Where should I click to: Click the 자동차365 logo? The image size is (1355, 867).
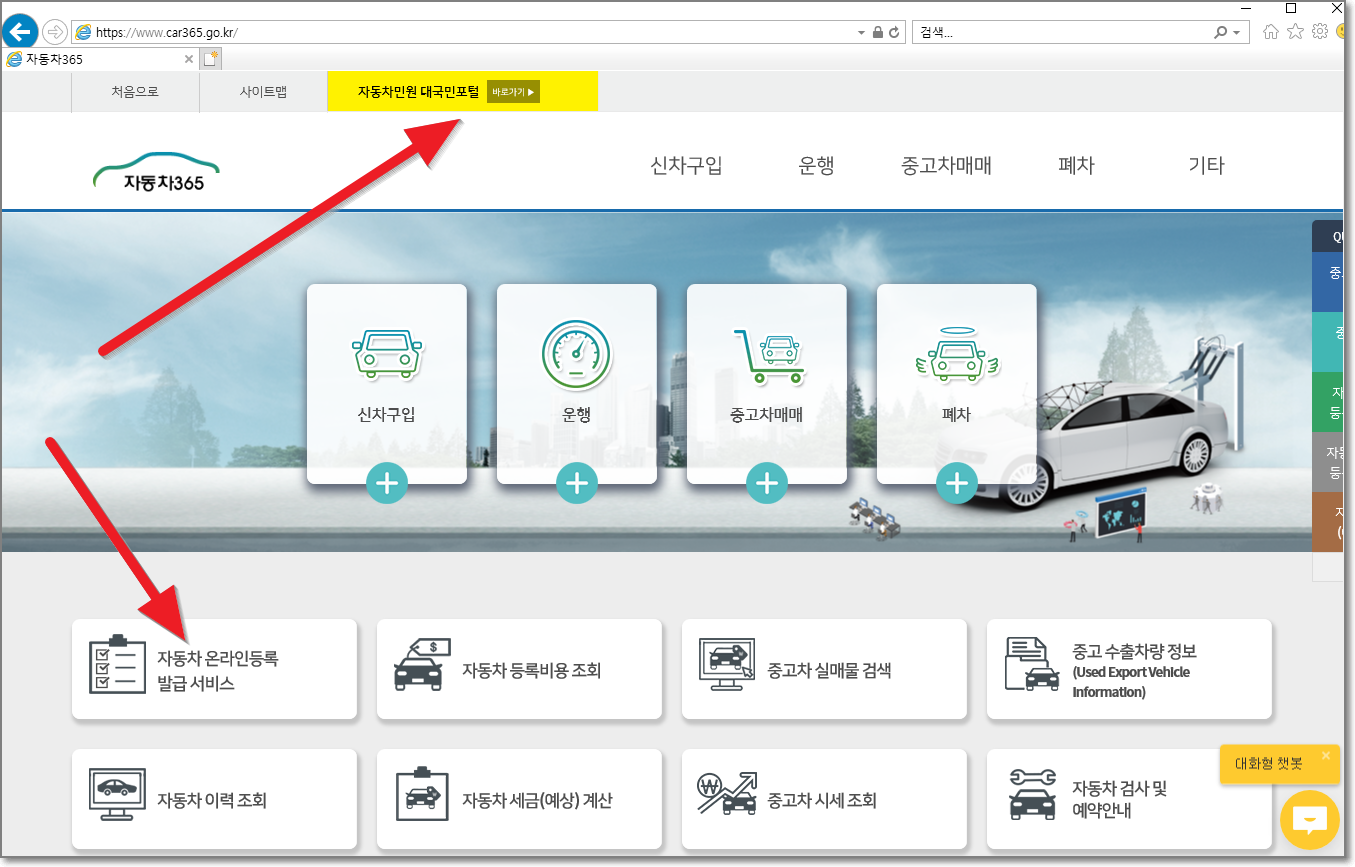[156, 172]
